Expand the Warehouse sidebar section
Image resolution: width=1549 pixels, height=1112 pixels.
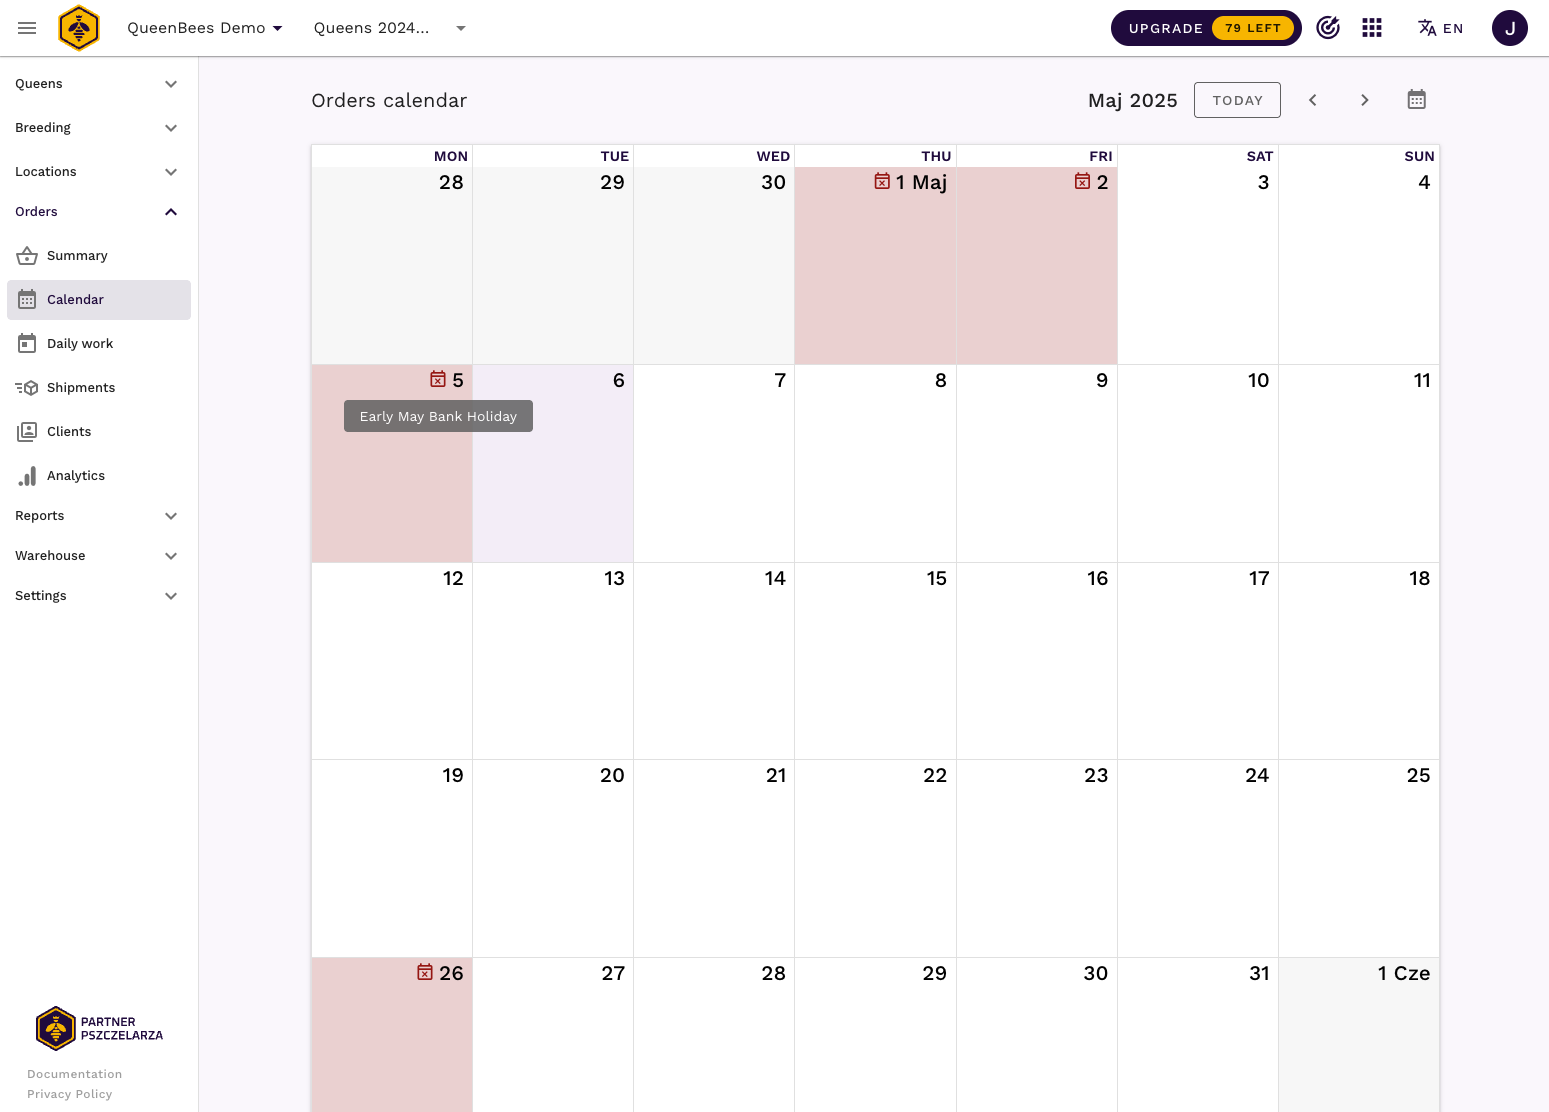[x=97, y=556]
